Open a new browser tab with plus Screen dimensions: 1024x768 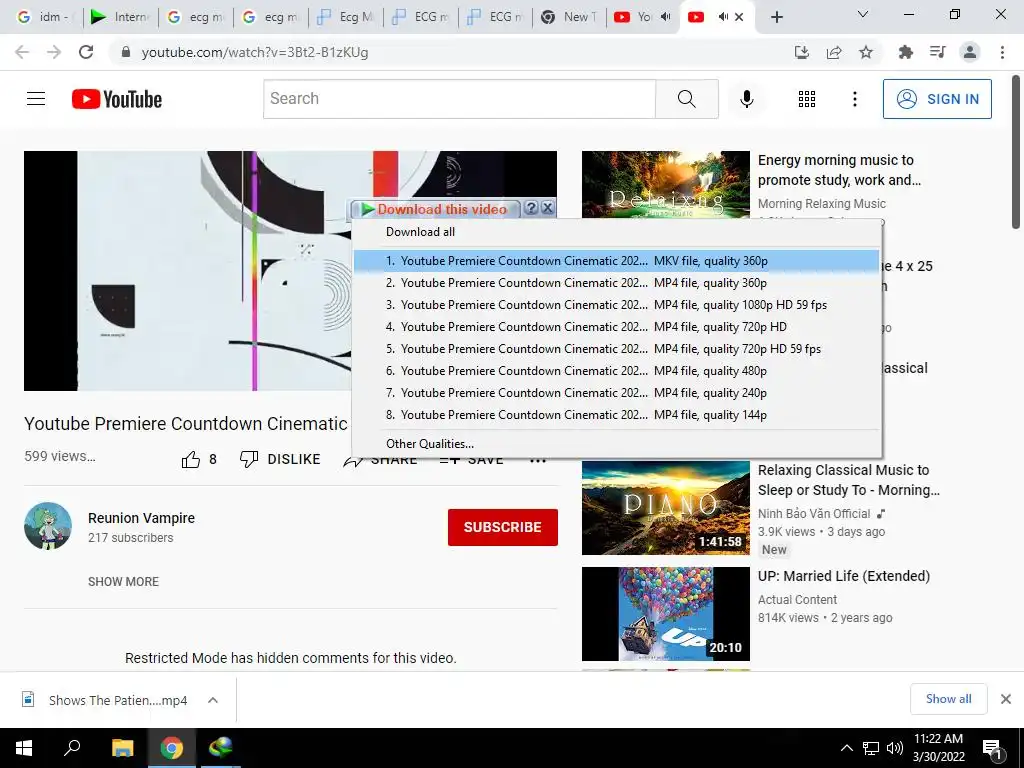coord(776,17)
